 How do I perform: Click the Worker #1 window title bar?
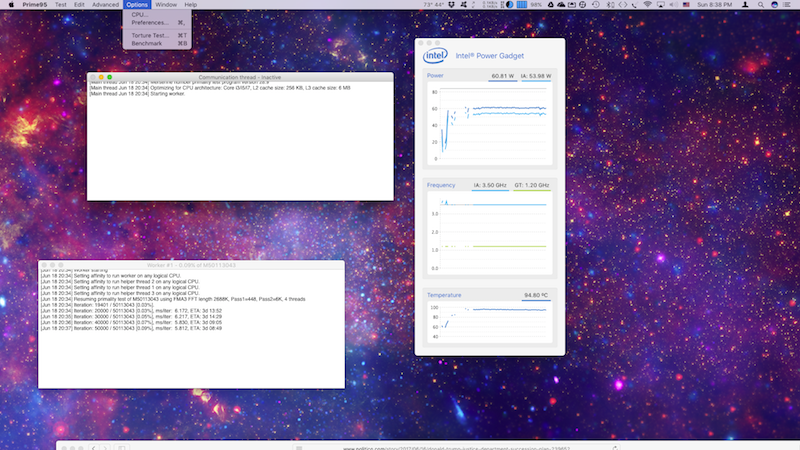[x=191, y=265]
